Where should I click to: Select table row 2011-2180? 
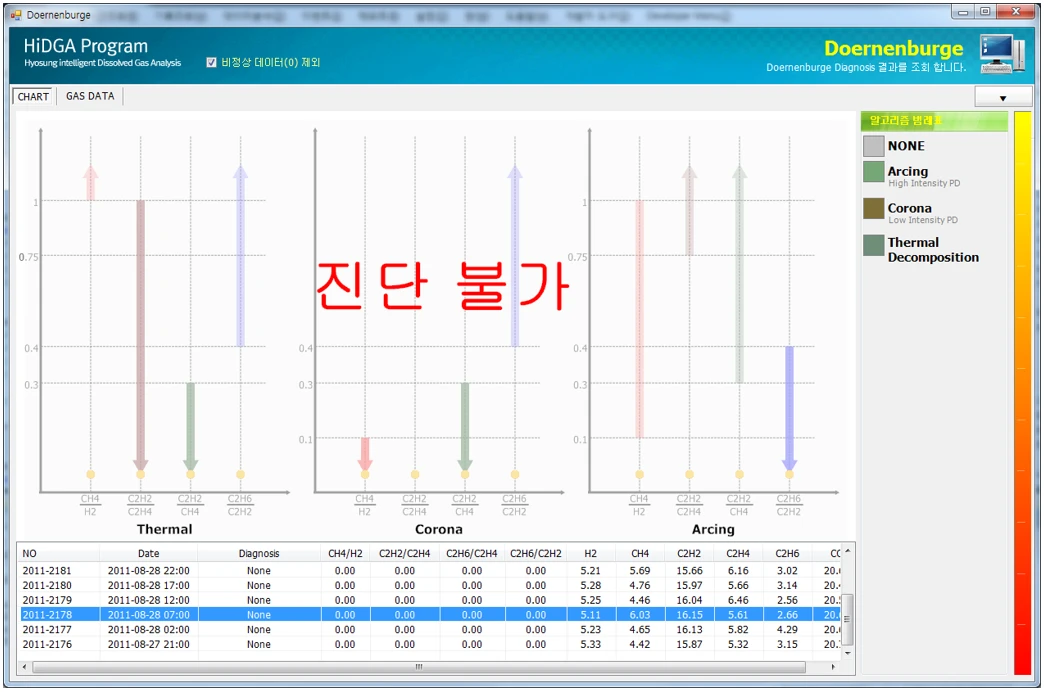[430, 585]
